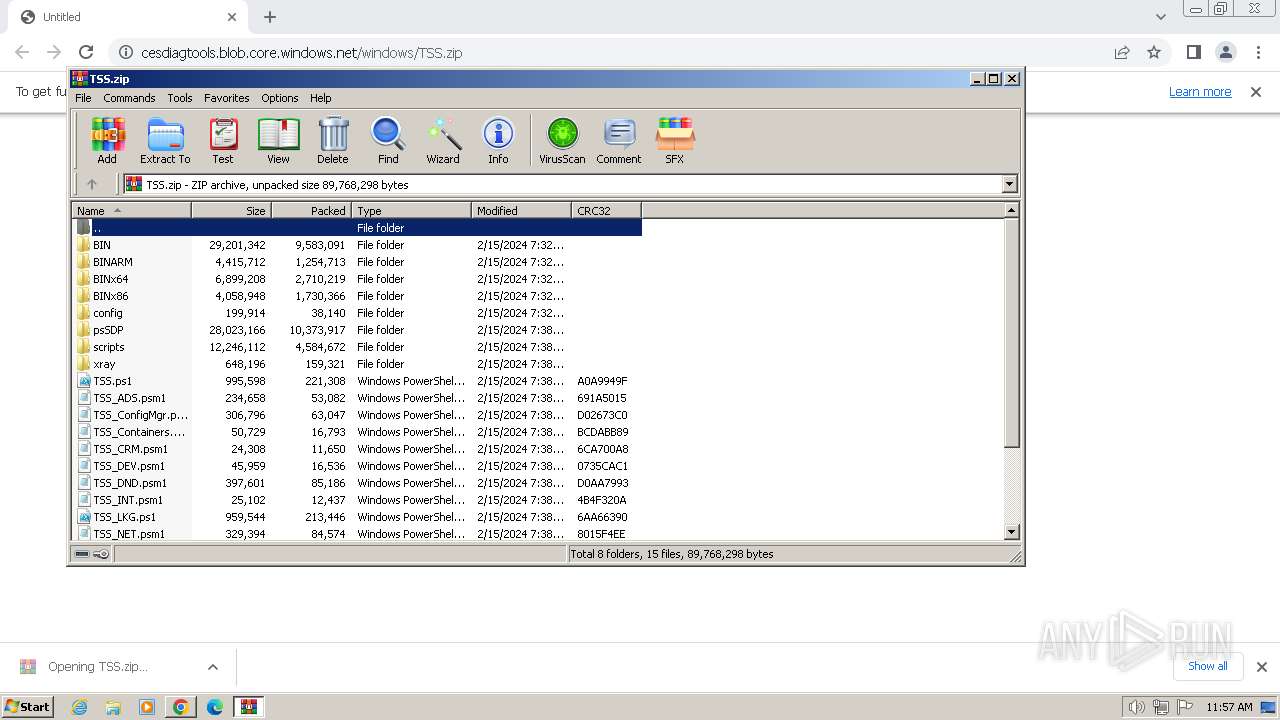Reload the Chrome page

point(86,52)
